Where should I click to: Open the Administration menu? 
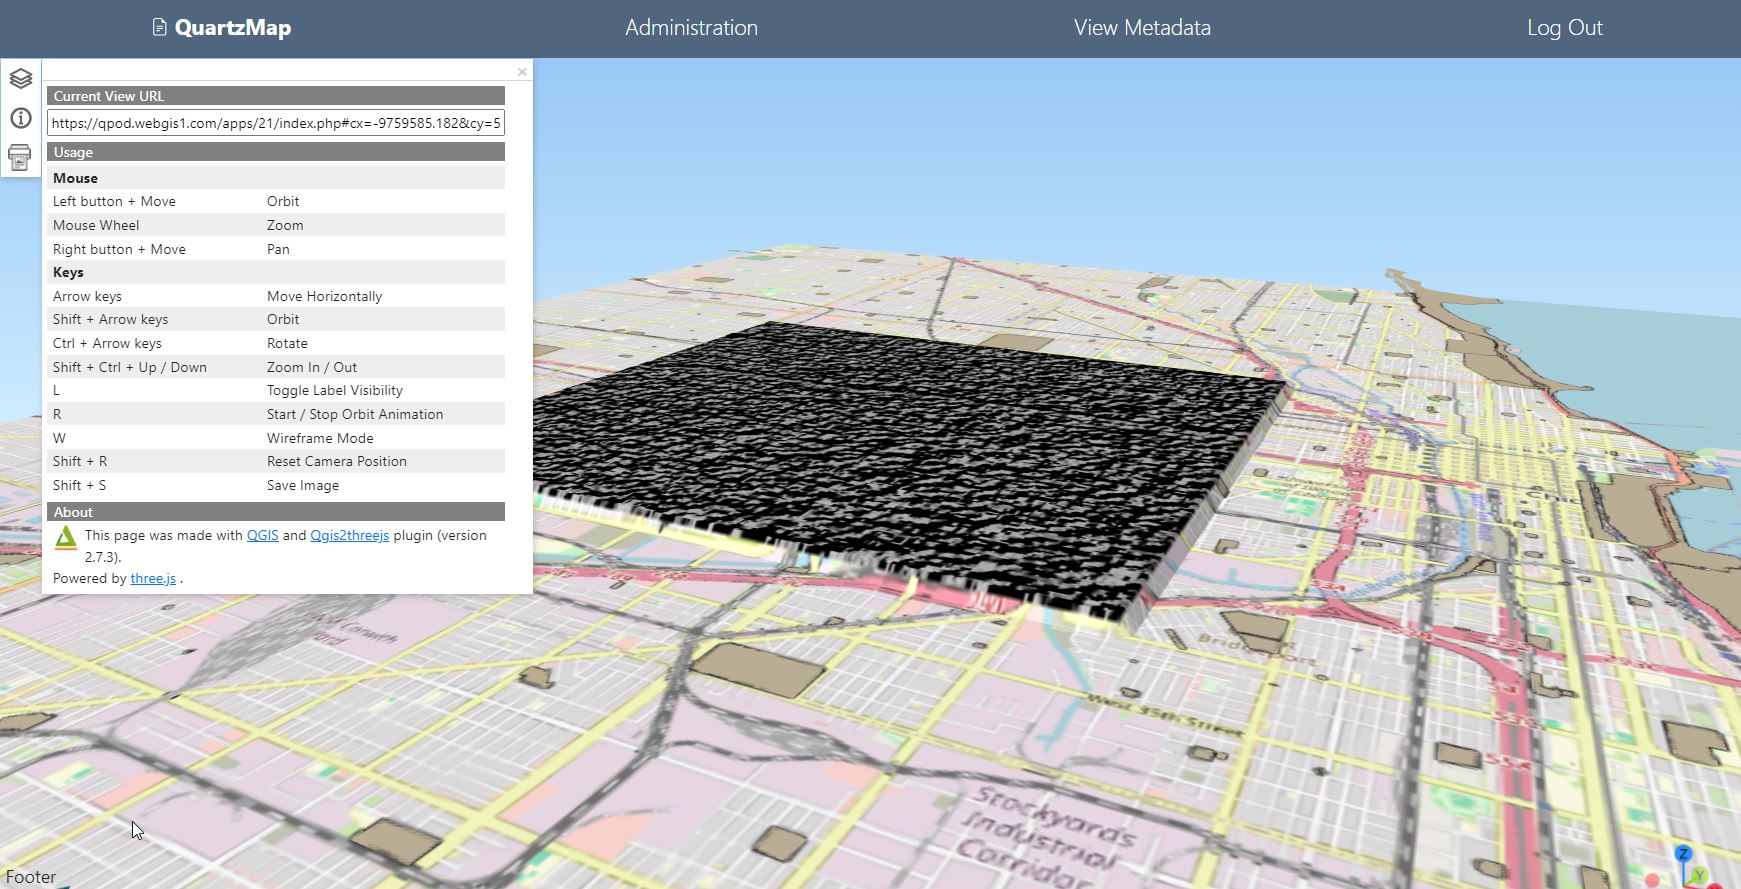[691, 28]
